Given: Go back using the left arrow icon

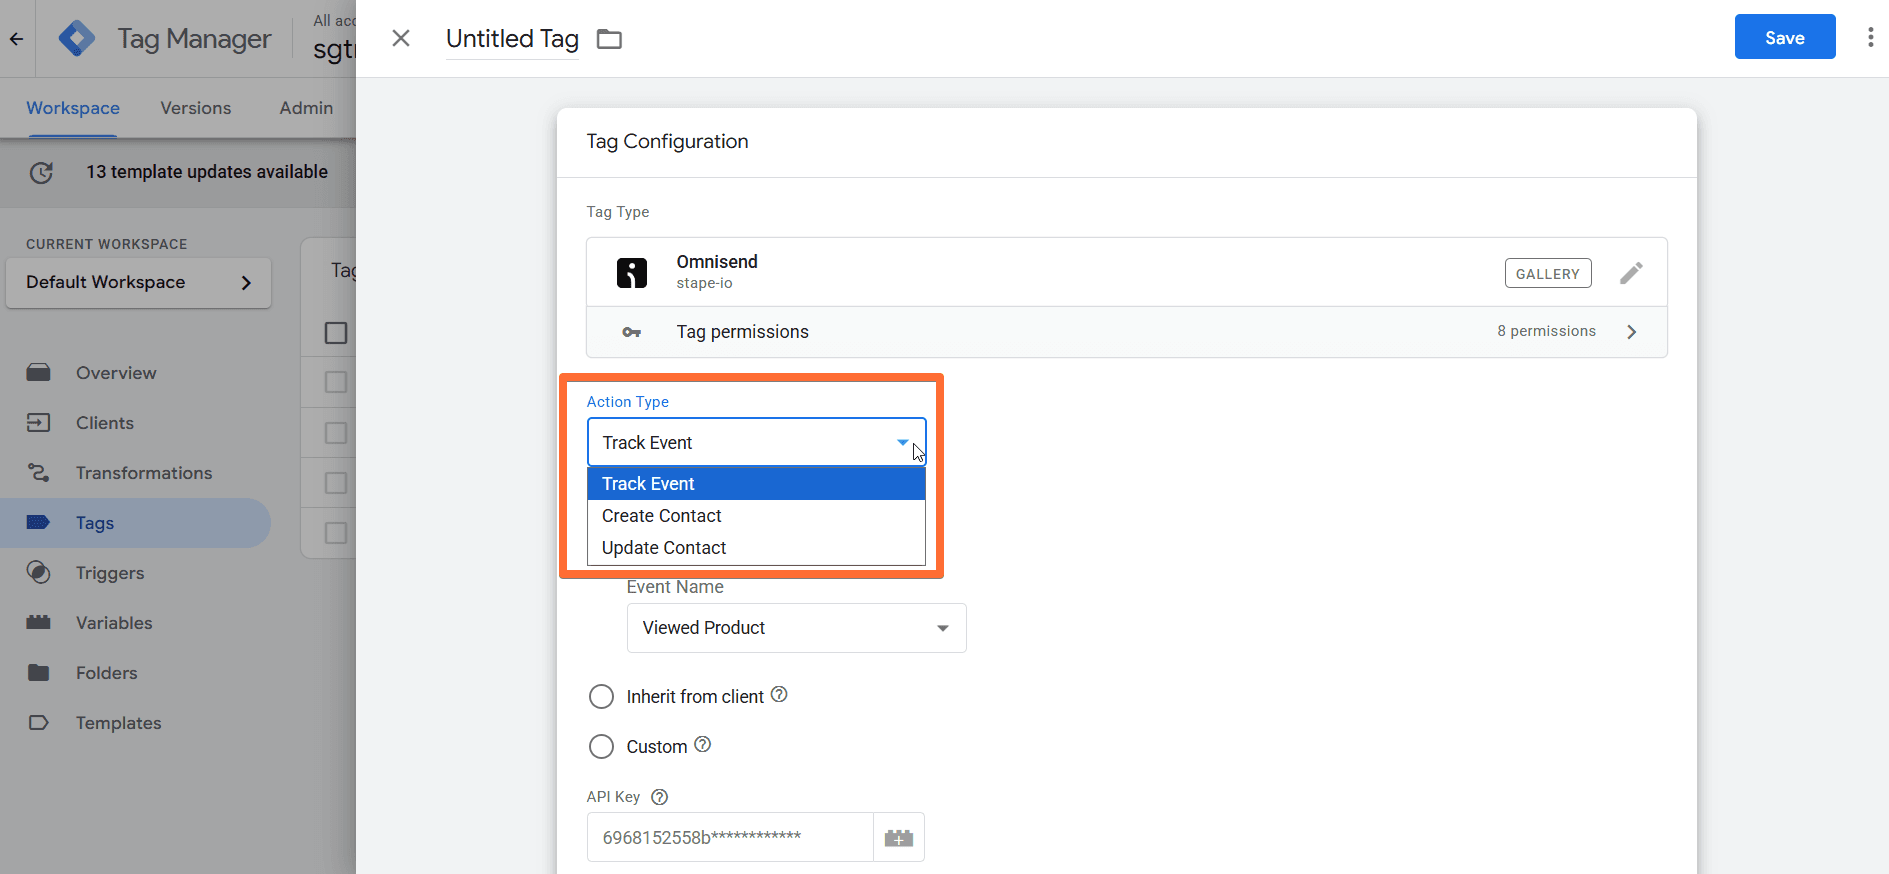Looking at the screenshot, I should [17, 39].
